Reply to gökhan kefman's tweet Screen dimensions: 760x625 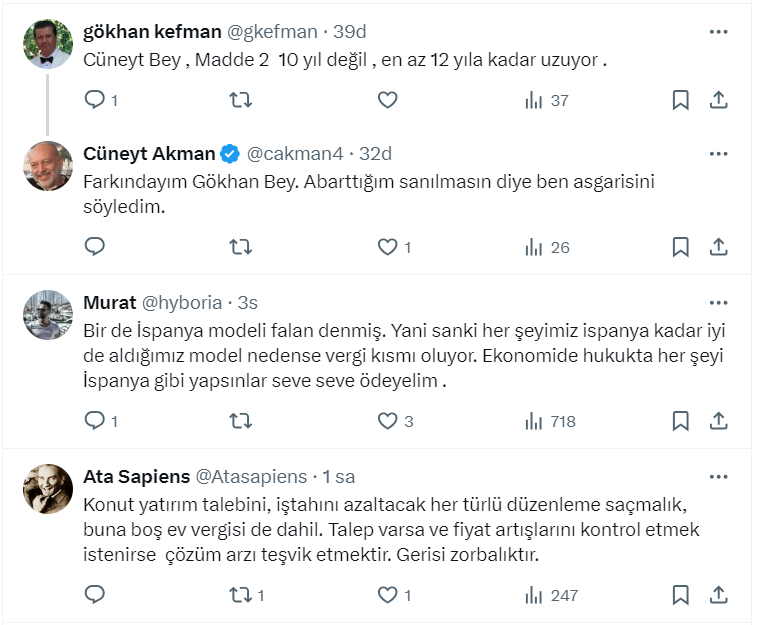coord(95,100)
